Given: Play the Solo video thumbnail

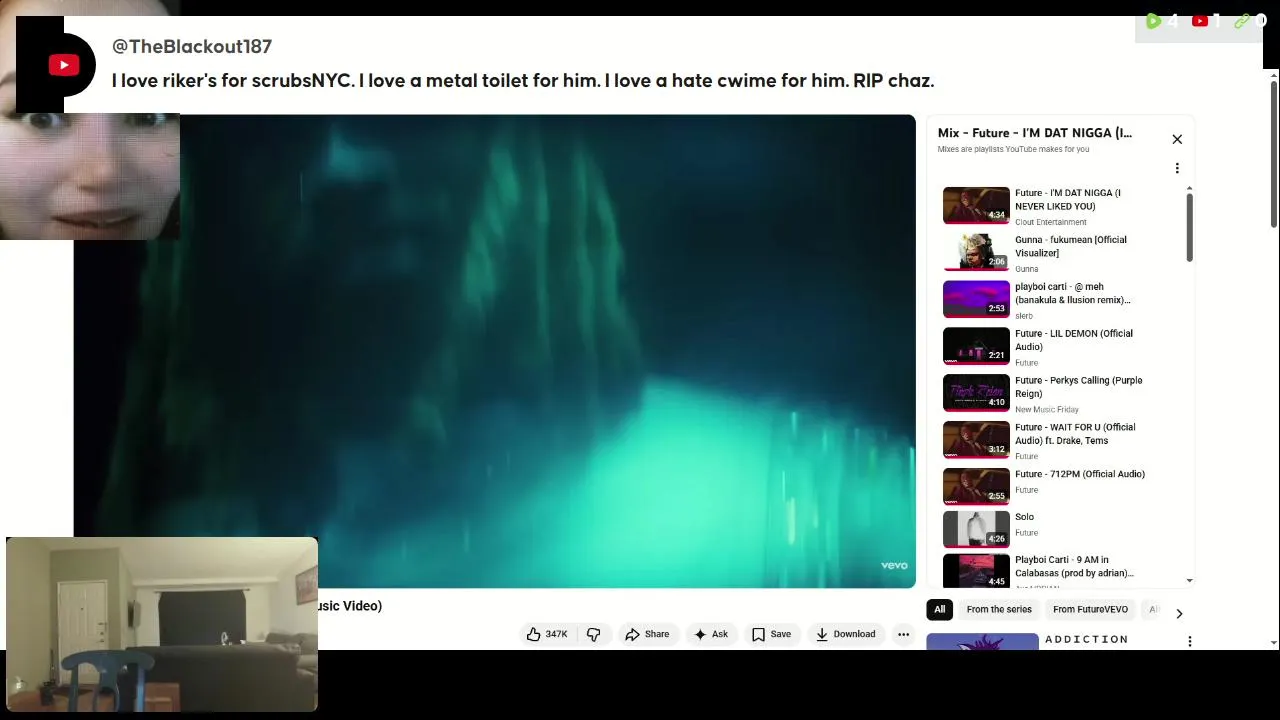Looking at the screenshot, I should pyautogui.click(x=976, y=529).
